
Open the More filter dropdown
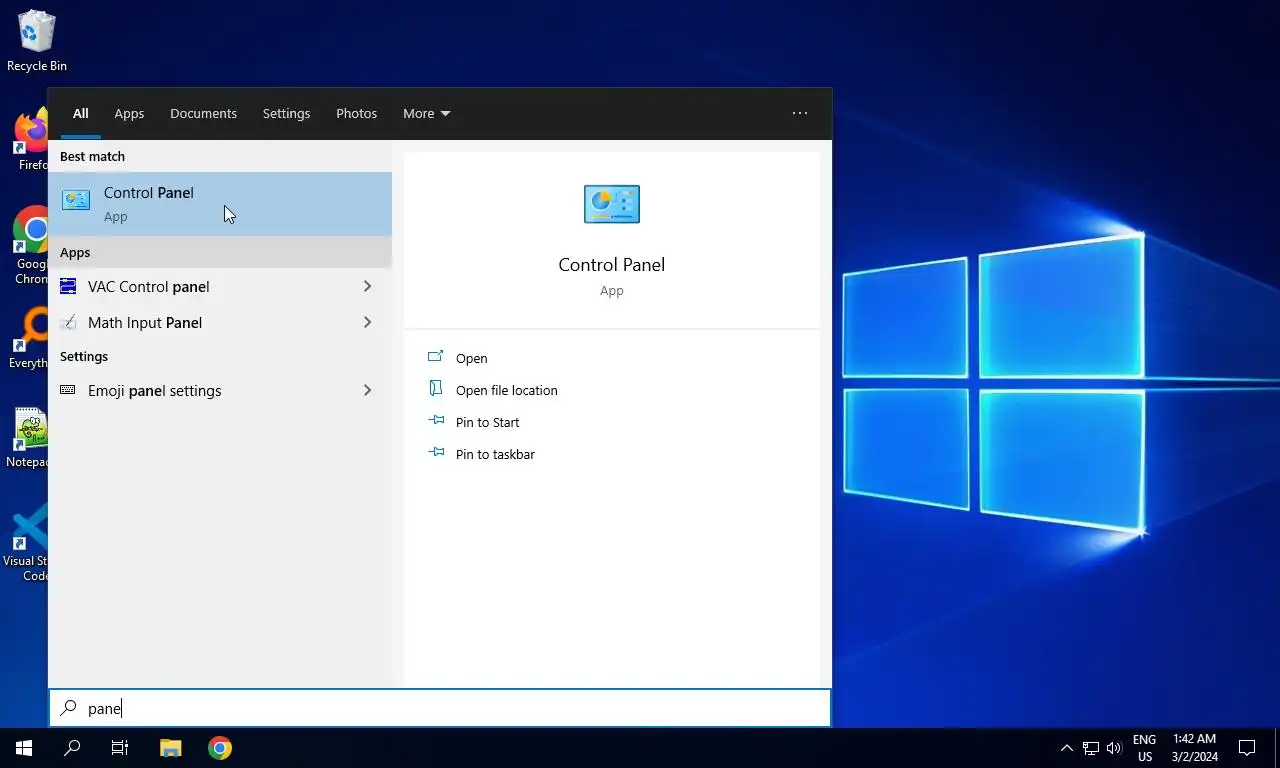click(427, 114)
